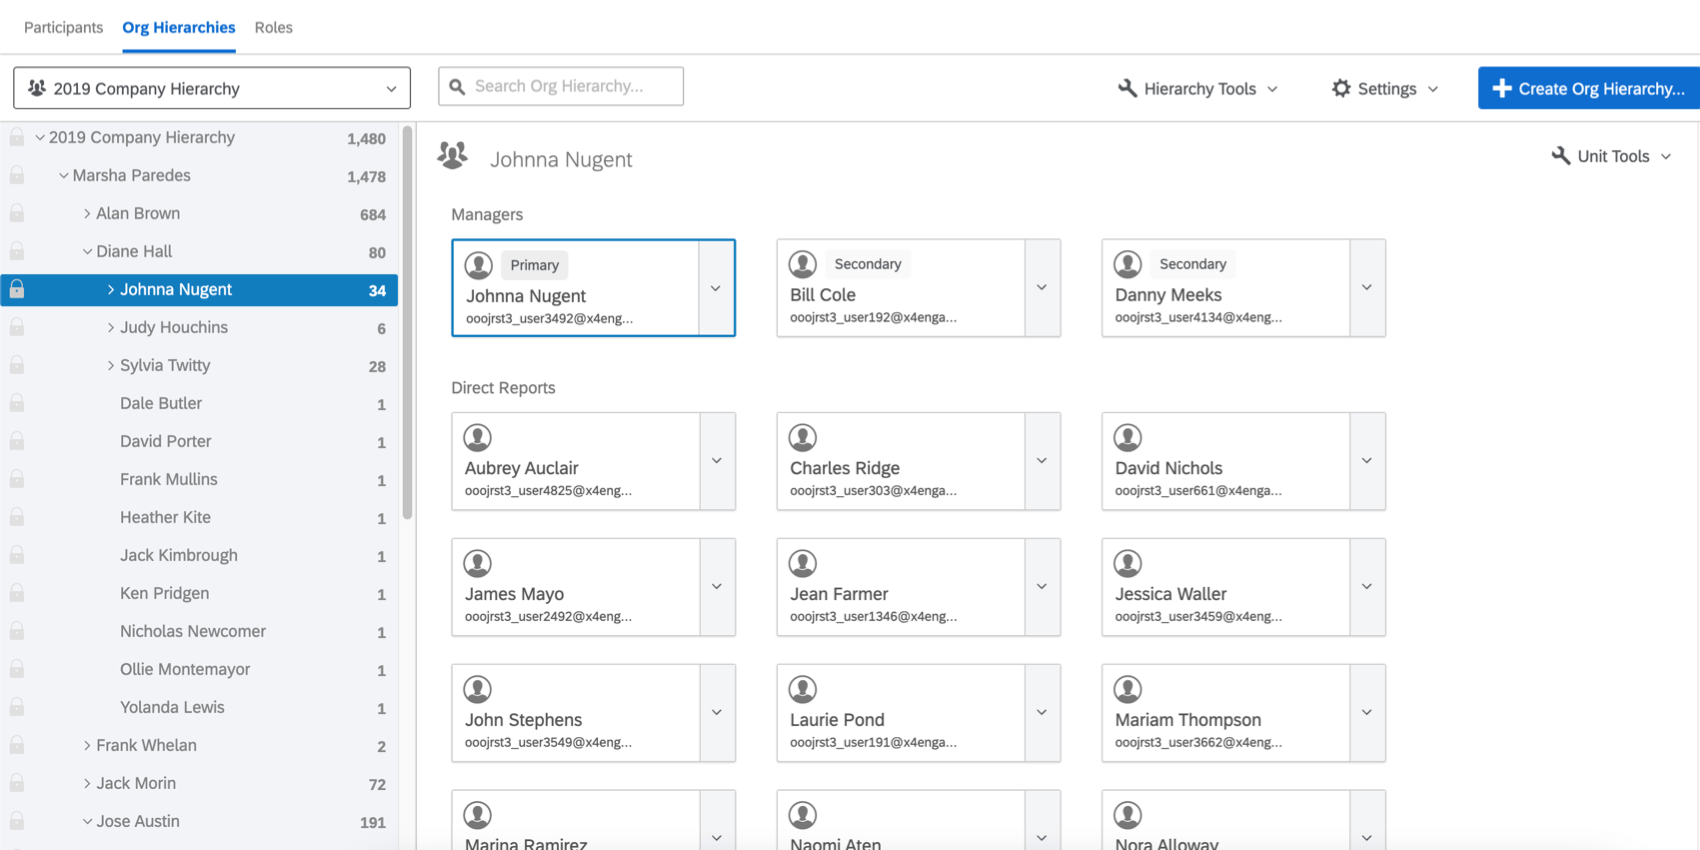Select Nicholas Newcomer in the hierarchy tree
Viewport: 1700px width, 850px height.
click(193, 631)
